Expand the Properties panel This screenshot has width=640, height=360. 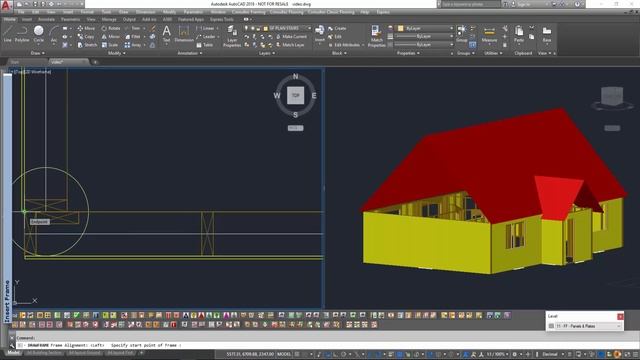(x=408, y=53)
